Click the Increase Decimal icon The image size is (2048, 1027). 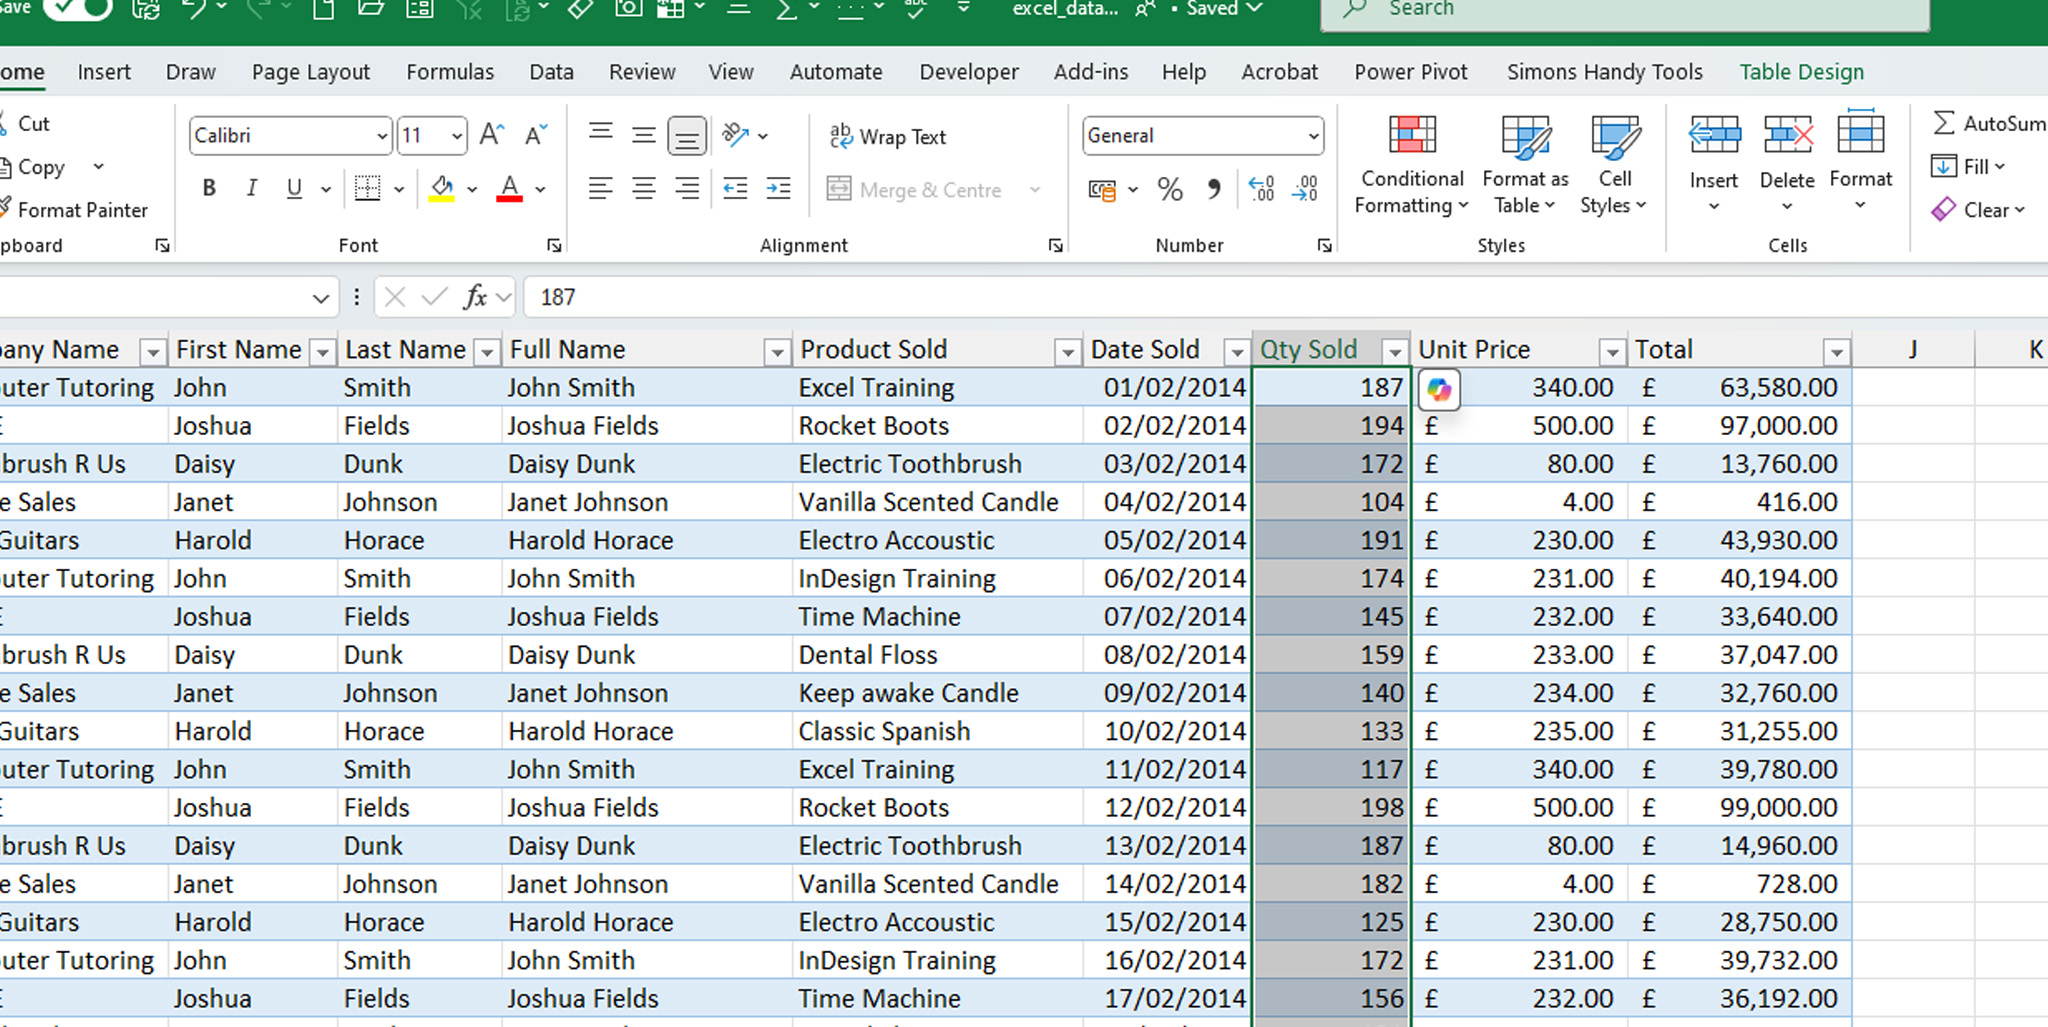click(1261, 189)
